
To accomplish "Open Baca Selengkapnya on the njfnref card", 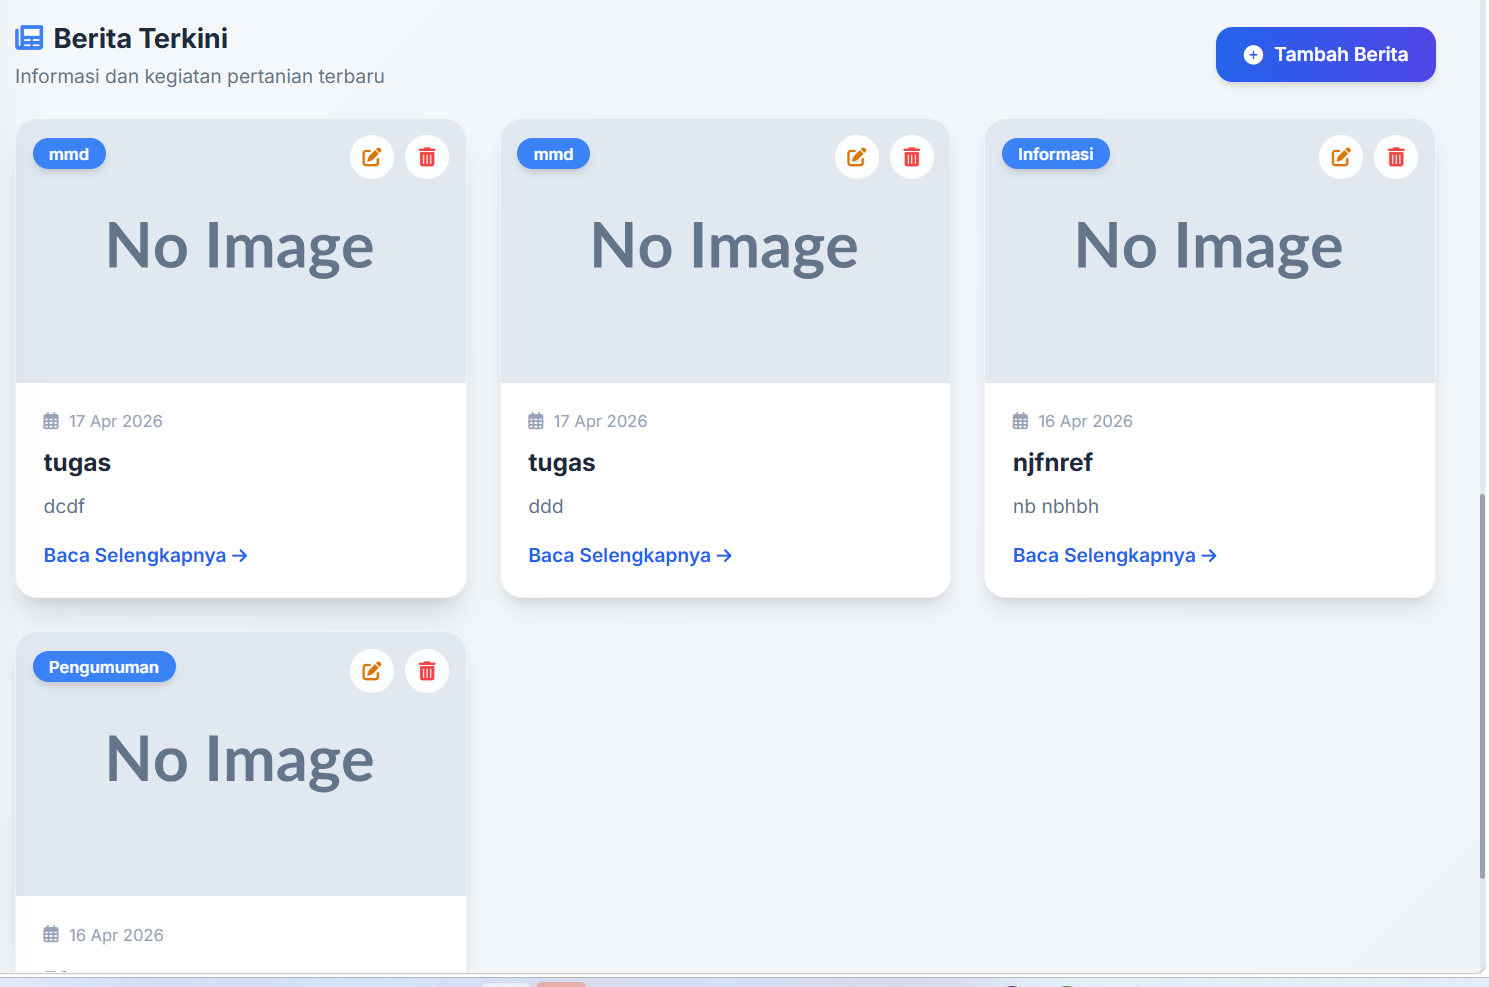I will pyautogui.click(x=1115, y=555).
